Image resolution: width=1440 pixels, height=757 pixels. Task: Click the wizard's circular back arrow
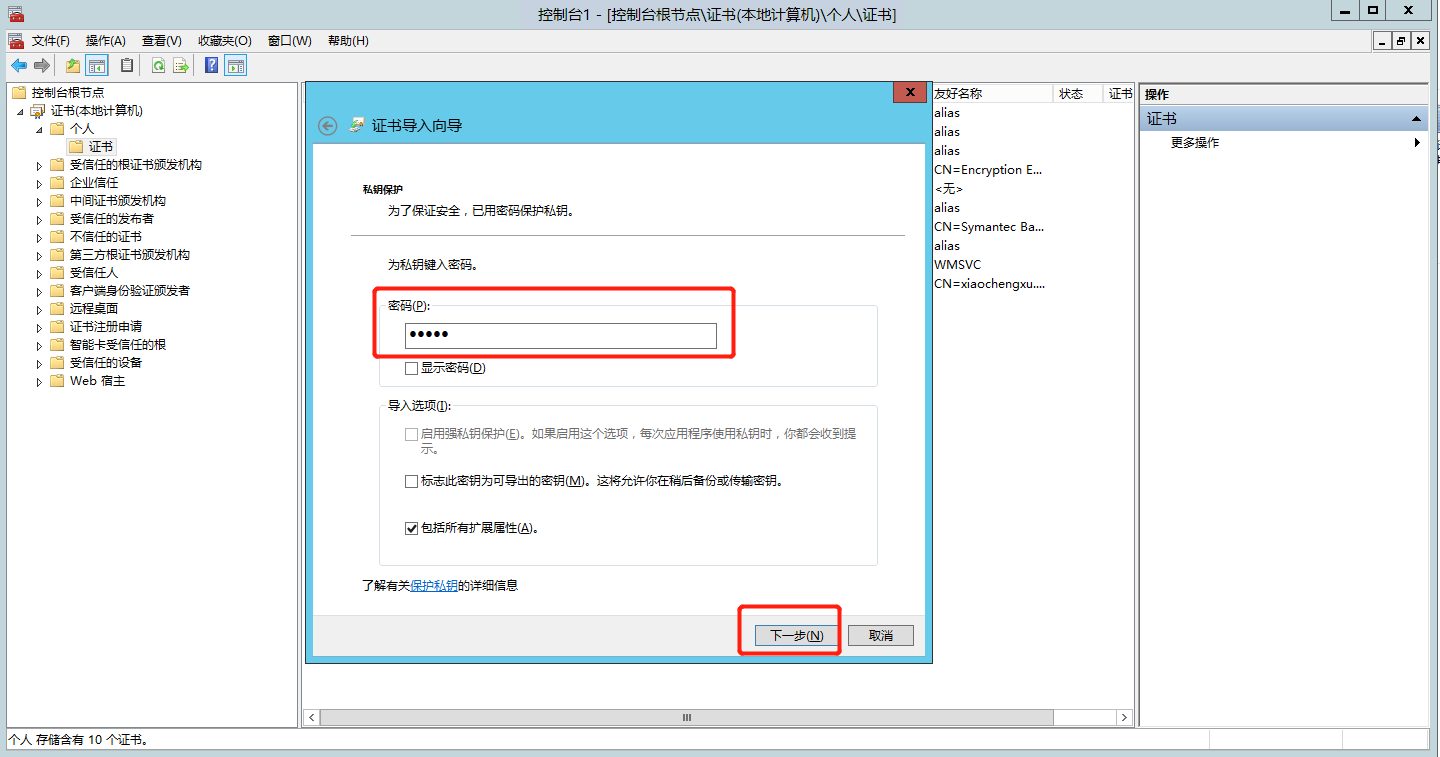coord(327,126)
